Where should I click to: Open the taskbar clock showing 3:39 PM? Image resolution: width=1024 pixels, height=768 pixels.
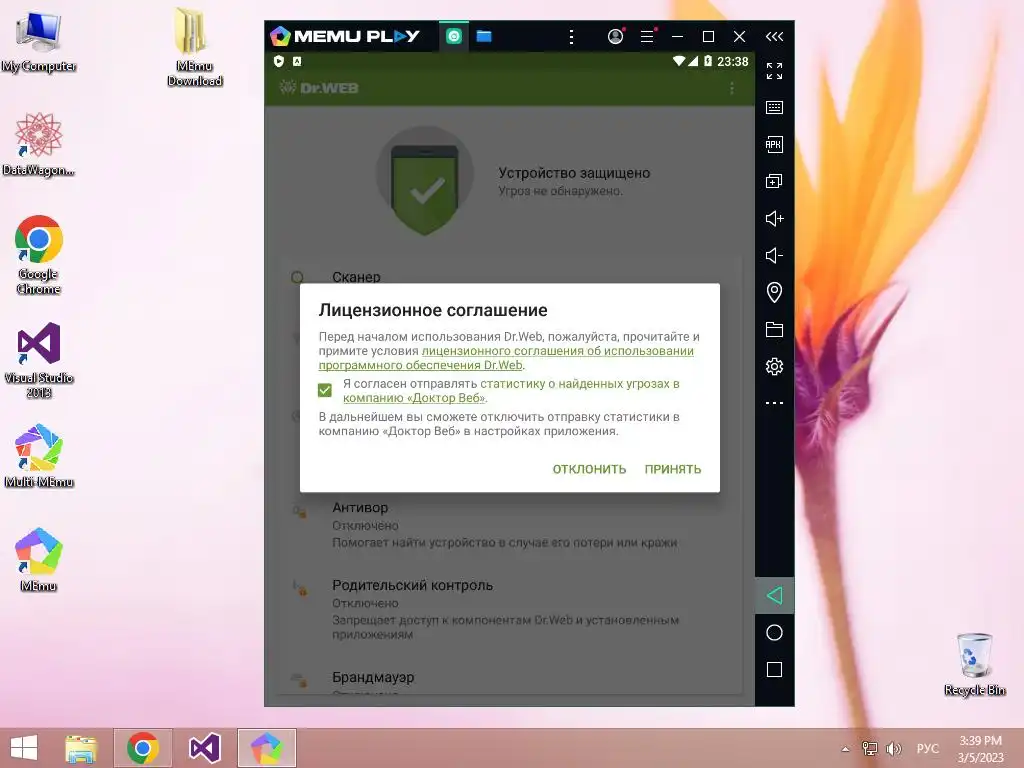pos(980,749)
